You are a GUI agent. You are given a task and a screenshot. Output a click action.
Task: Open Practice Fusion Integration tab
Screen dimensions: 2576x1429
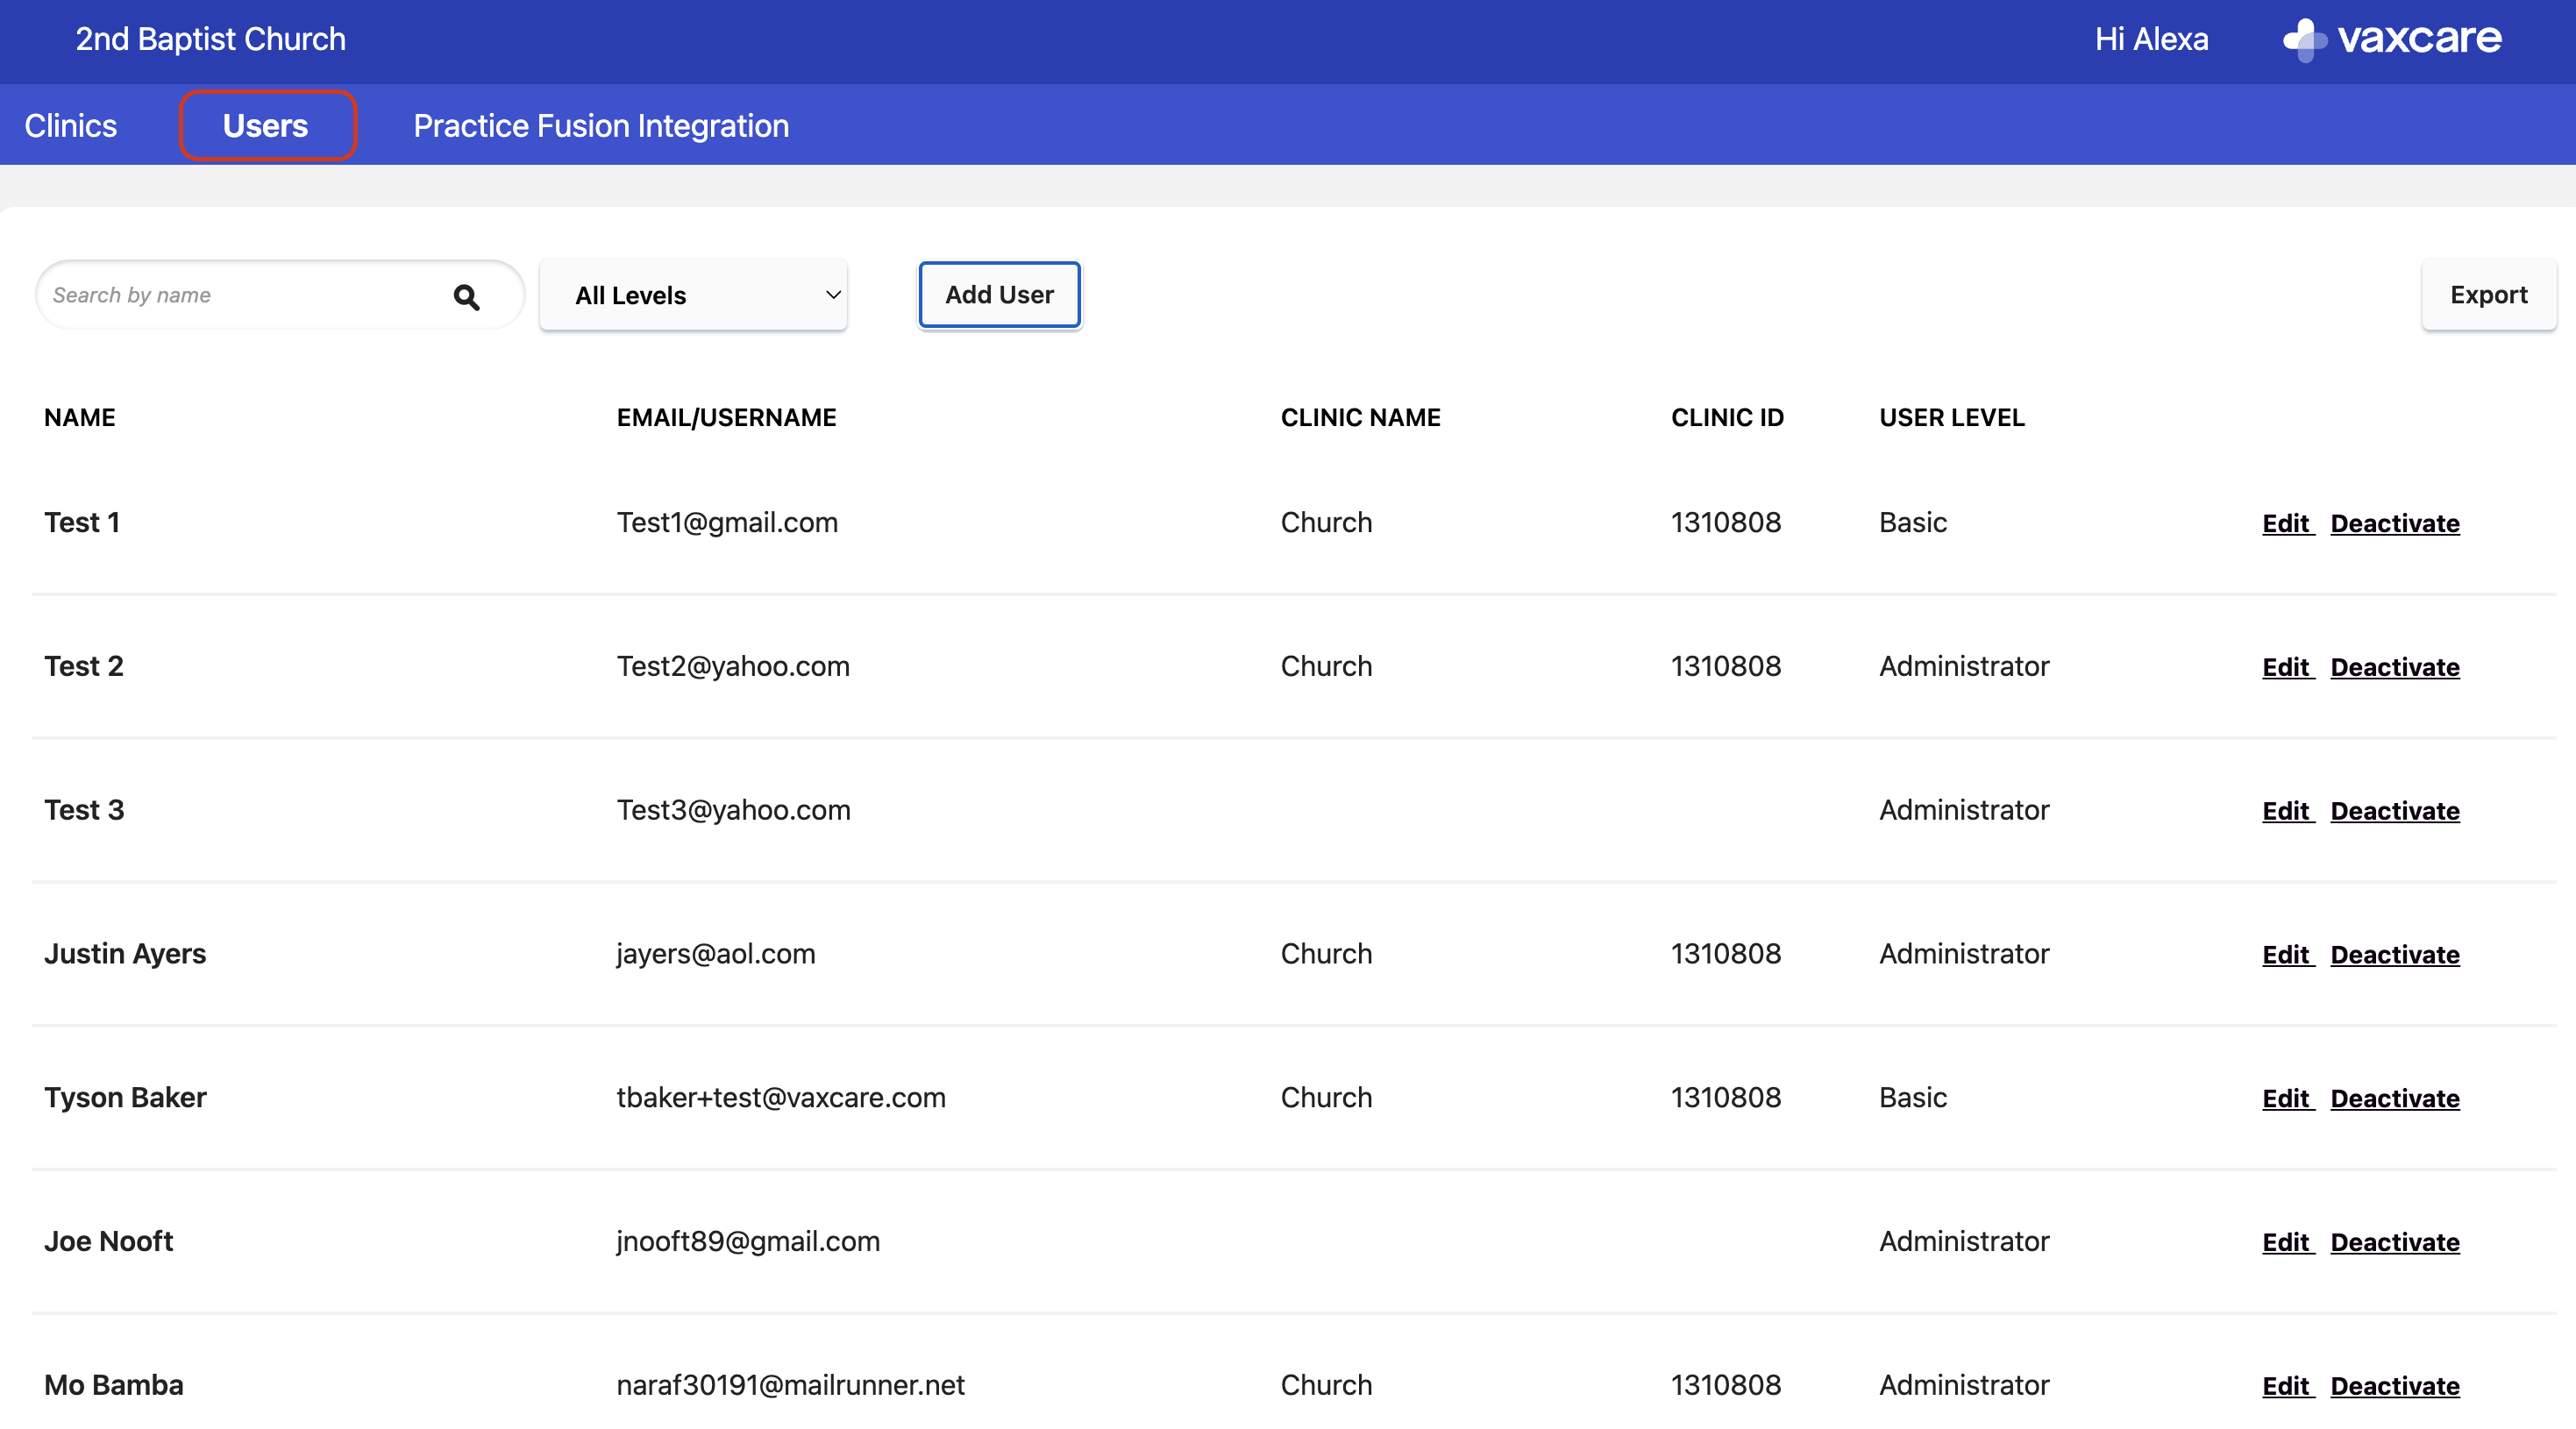(x=601, y=126)
